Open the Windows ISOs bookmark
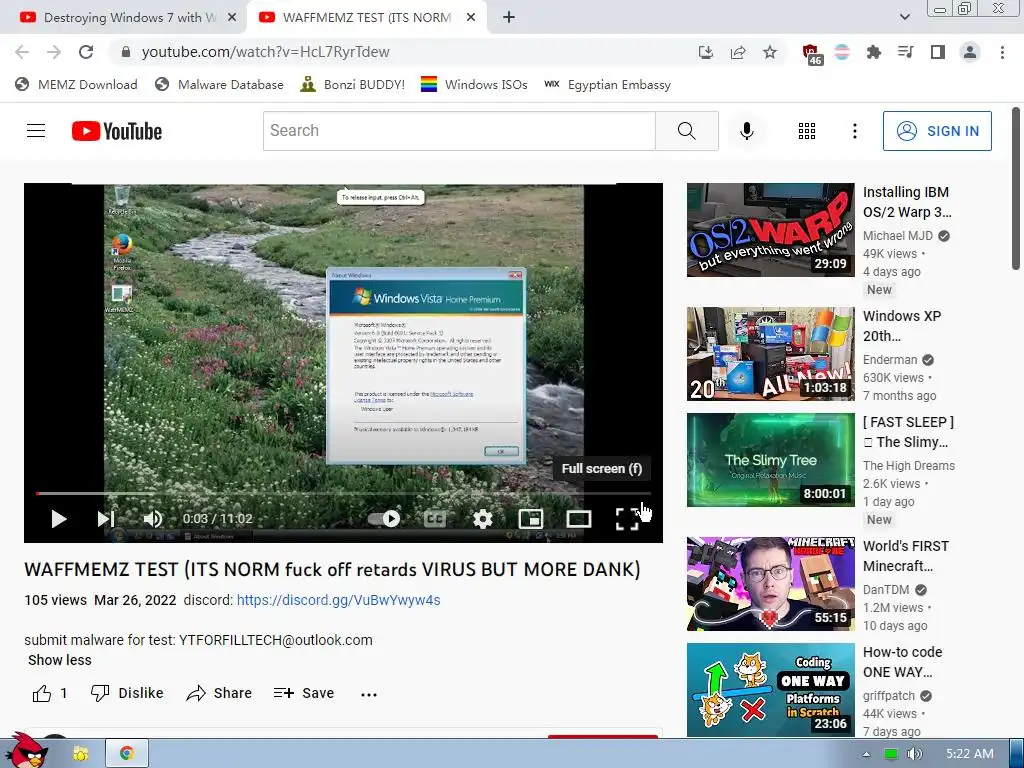The height and width of the screenshot is (768, 1024). pyautogui.click(x=474, y=85)
